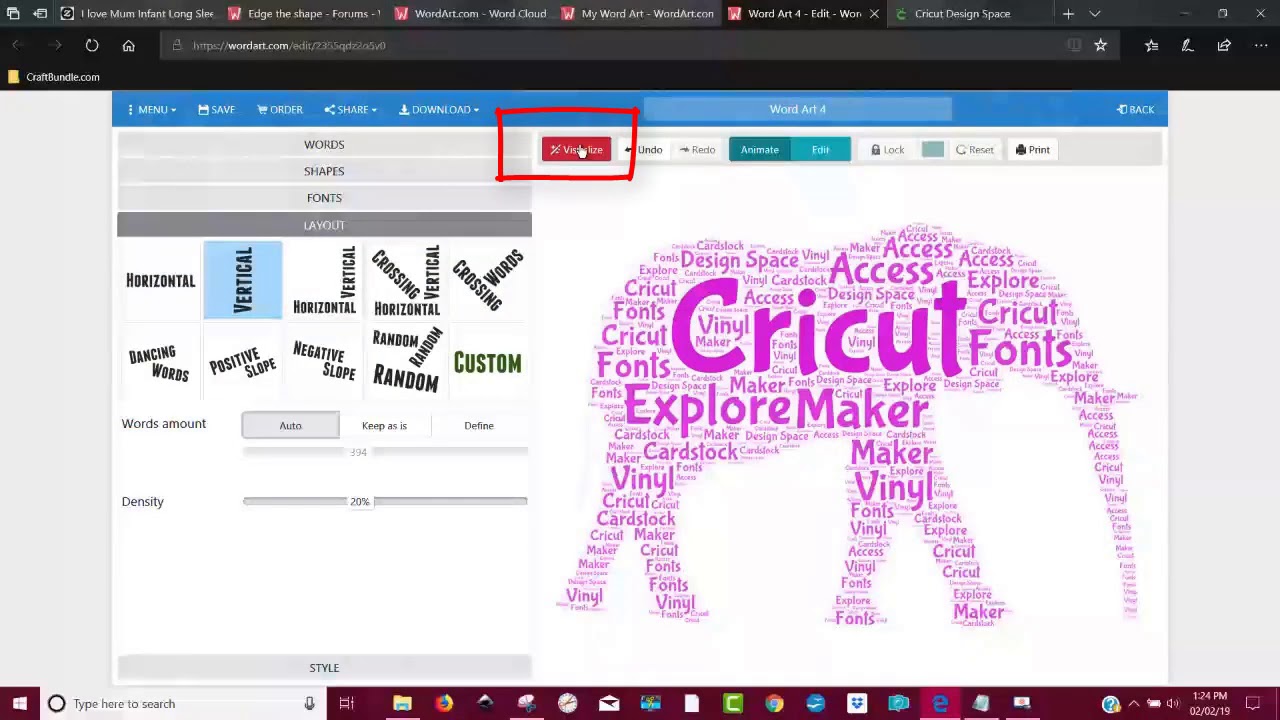This screenshot has height=720, width=1280.
Task: Expand the FONTS panel section
Action: (324, 198)
